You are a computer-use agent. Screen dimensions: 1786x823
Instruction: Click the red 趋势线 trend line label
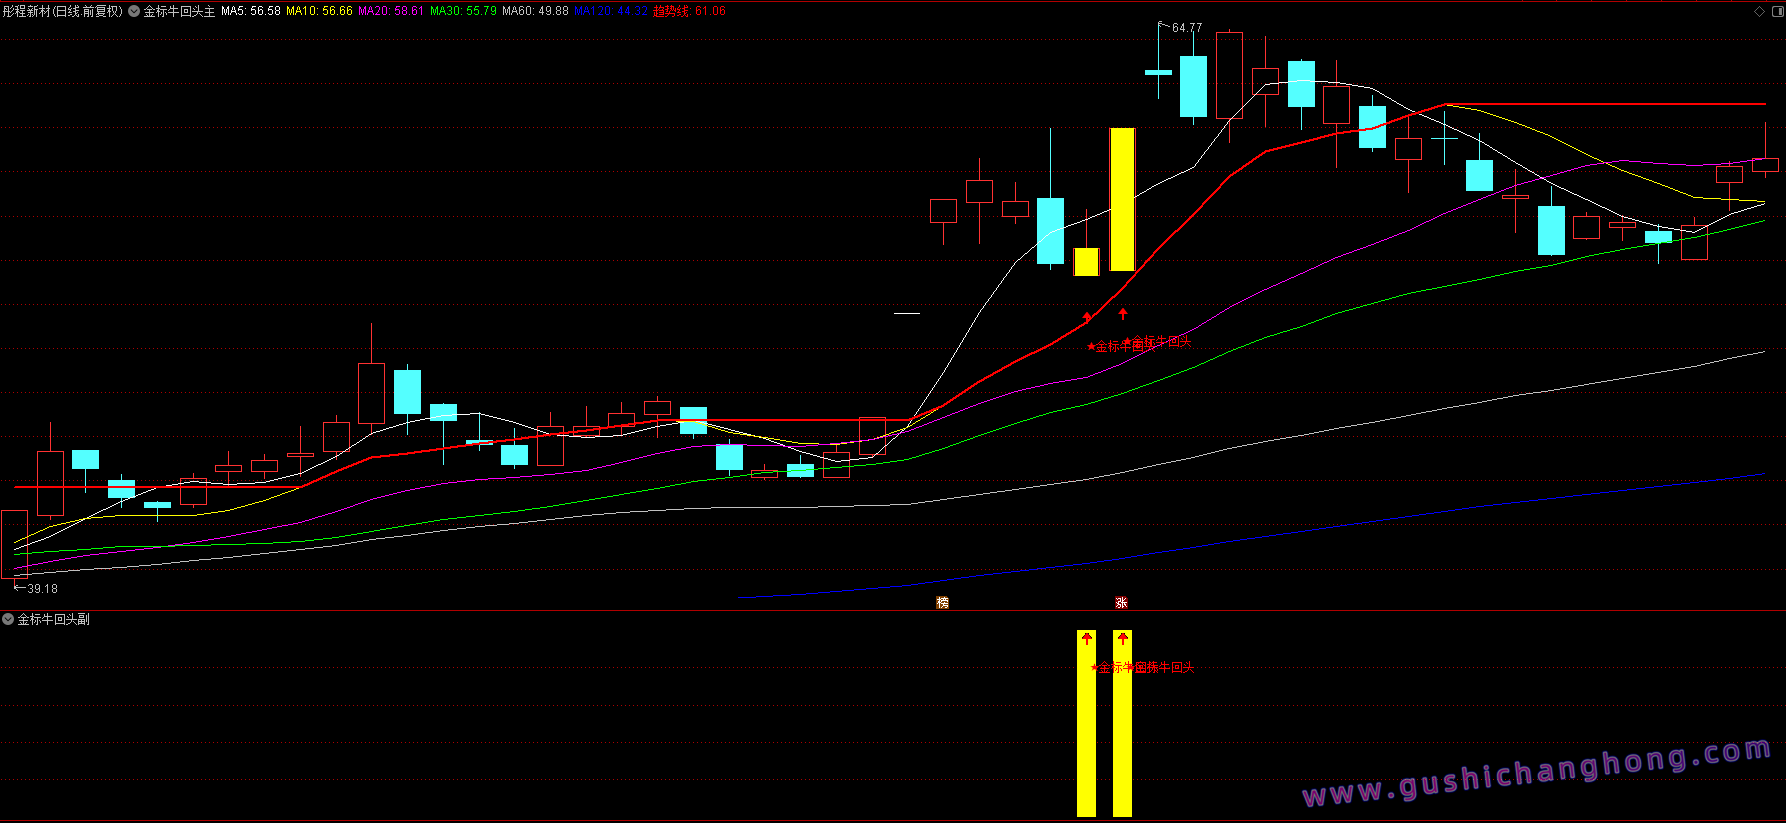pos(689,11)
